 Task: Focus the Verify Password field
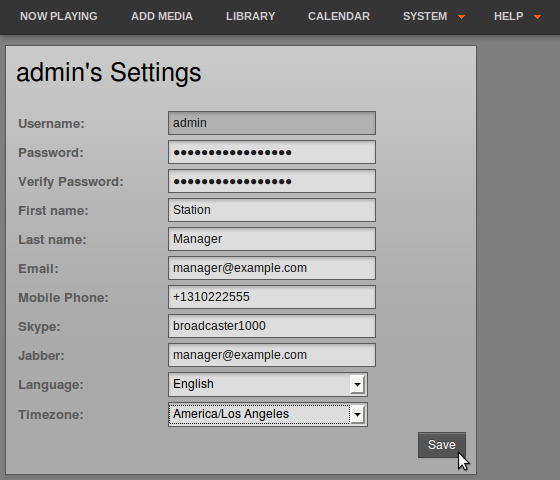point(272,181)
